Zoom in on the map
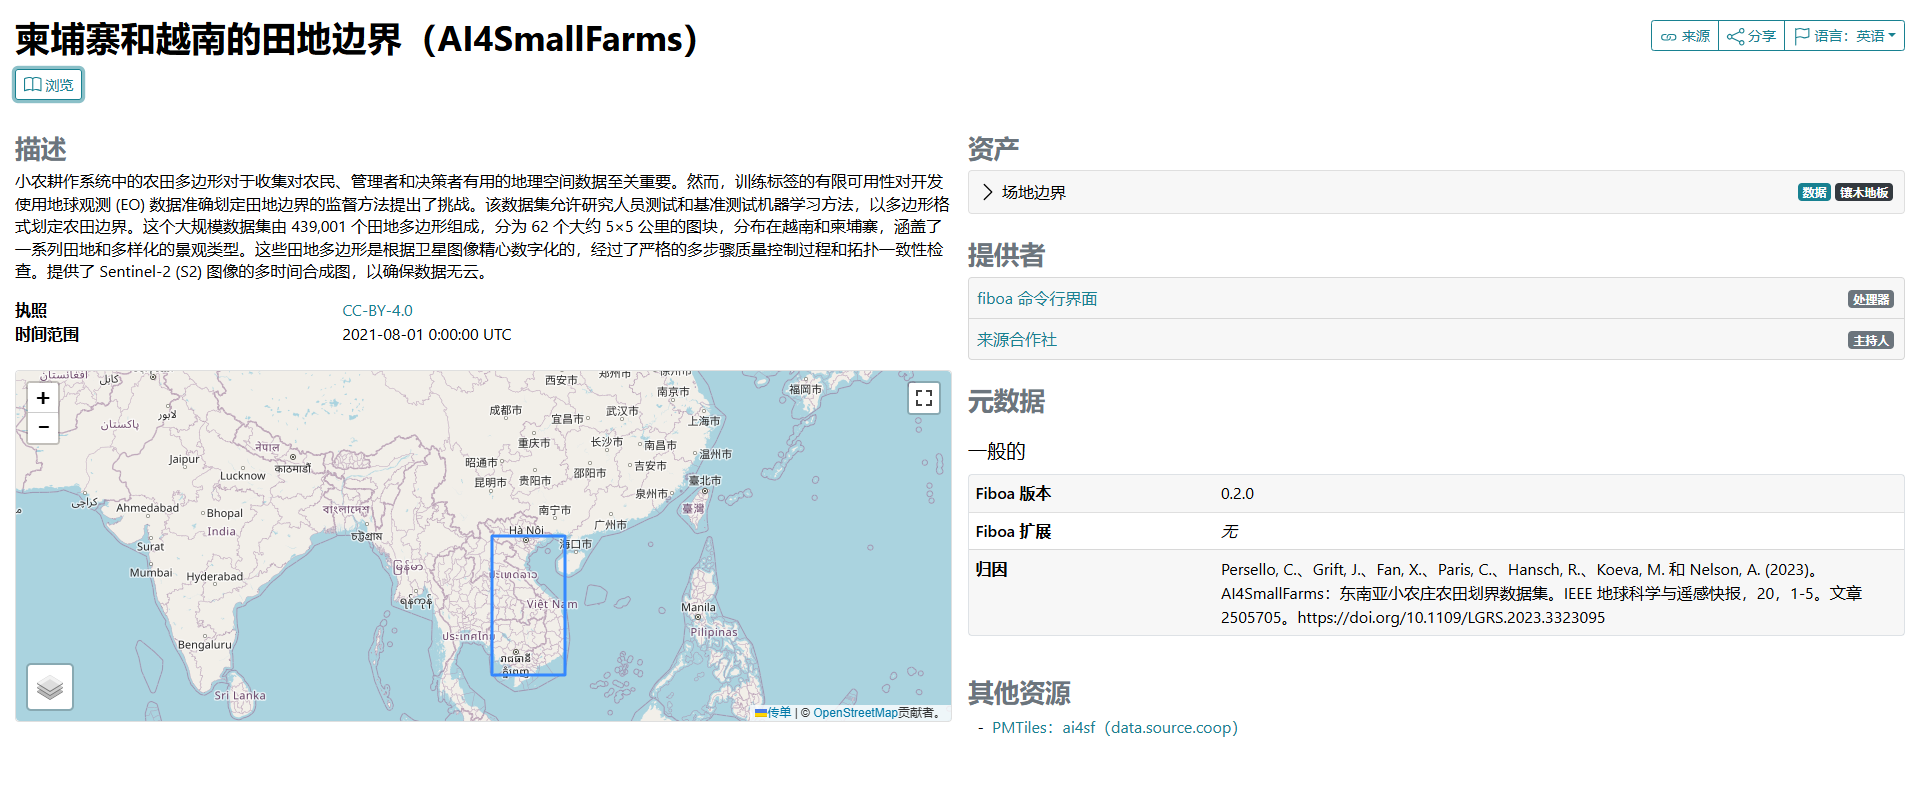Viewport: 1918px width, 805px height. click(x=43, y=398)
